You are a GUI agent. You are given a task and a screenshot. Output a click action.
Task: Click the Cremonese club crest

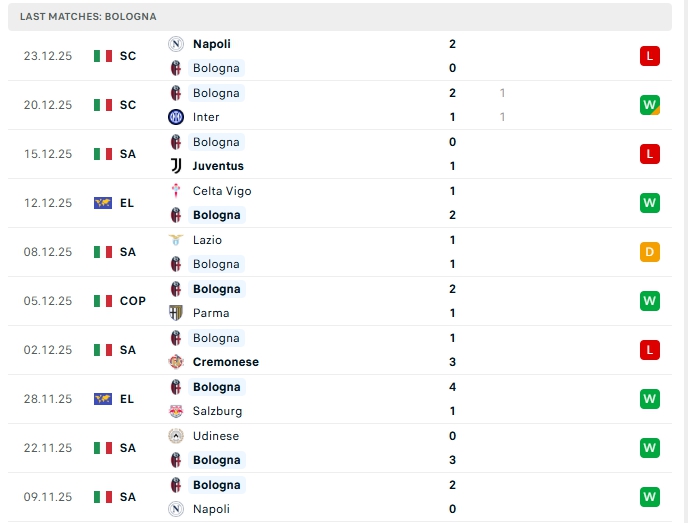[x=176, y=362]
